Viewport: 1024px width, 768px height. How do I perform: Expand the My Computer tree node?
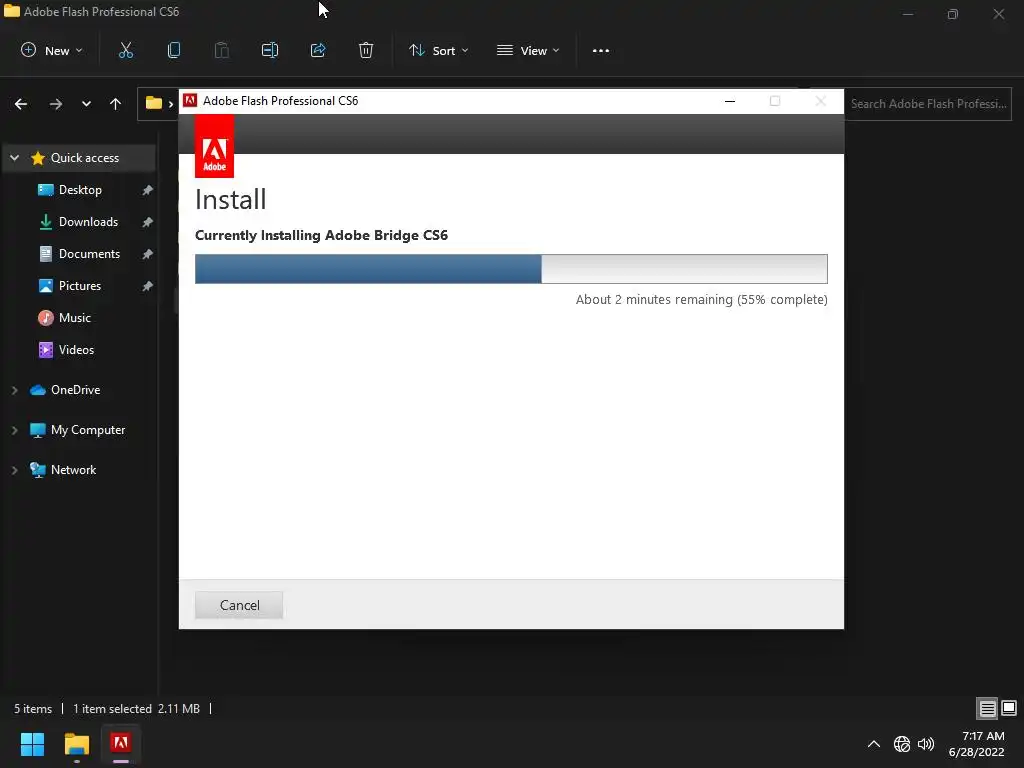click(14, 430)
